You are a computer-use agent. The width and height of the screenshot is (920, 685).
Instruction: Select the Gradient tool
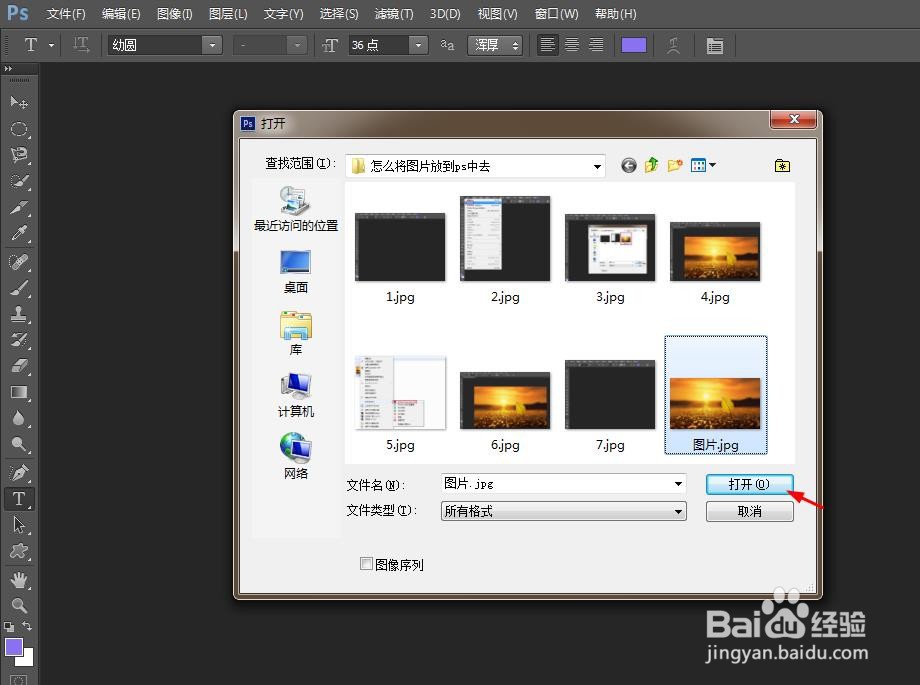point(19,392)
